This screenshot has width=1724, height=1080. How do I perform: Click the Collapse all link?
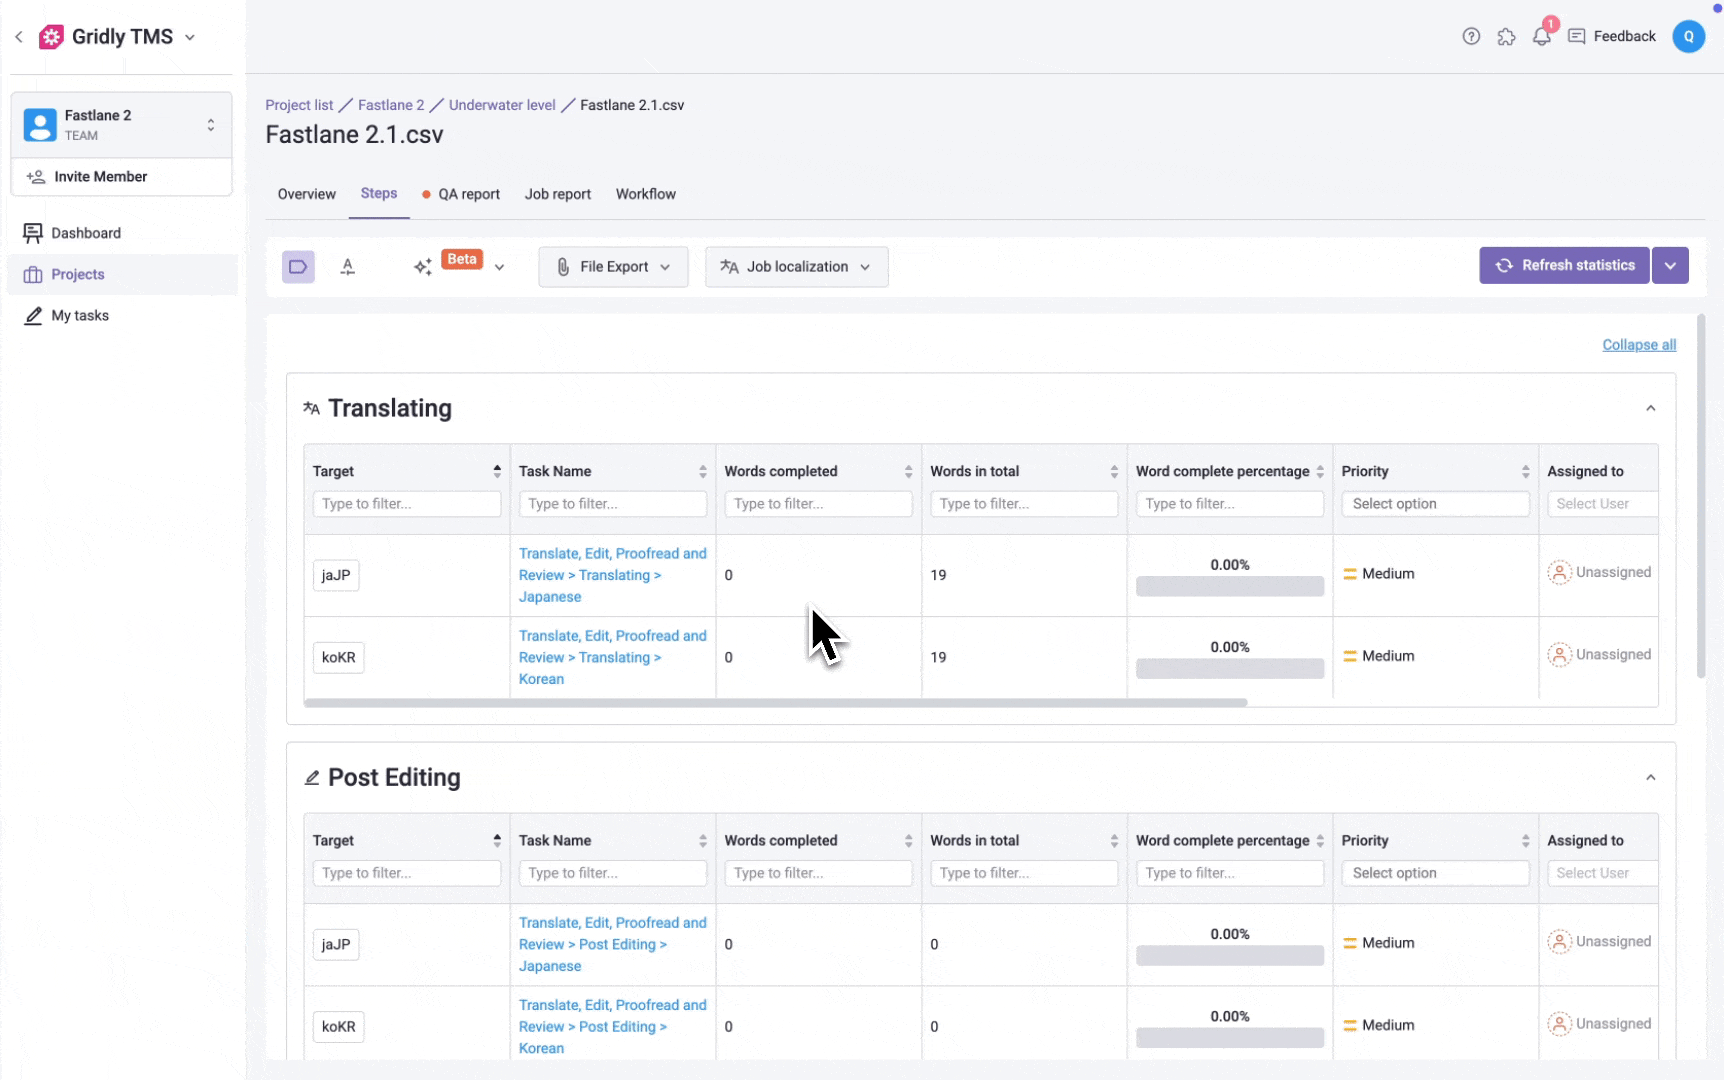pyautogui.click(x=1639, y=345)
